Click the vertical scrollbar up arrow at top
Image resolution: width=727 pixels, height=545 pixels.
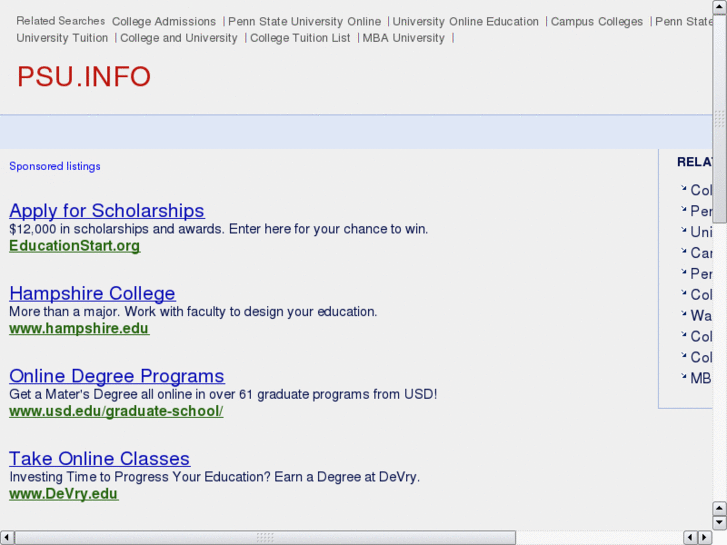[x=720, y=7]
